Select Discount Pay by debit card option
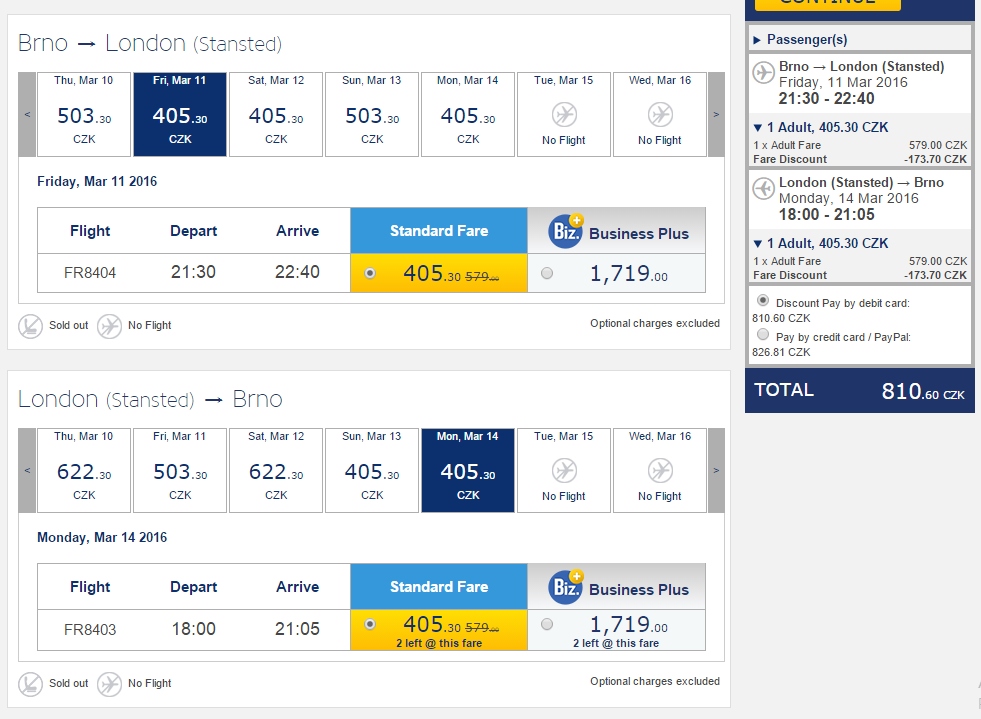981x719 pixels. tap(763, 300)
